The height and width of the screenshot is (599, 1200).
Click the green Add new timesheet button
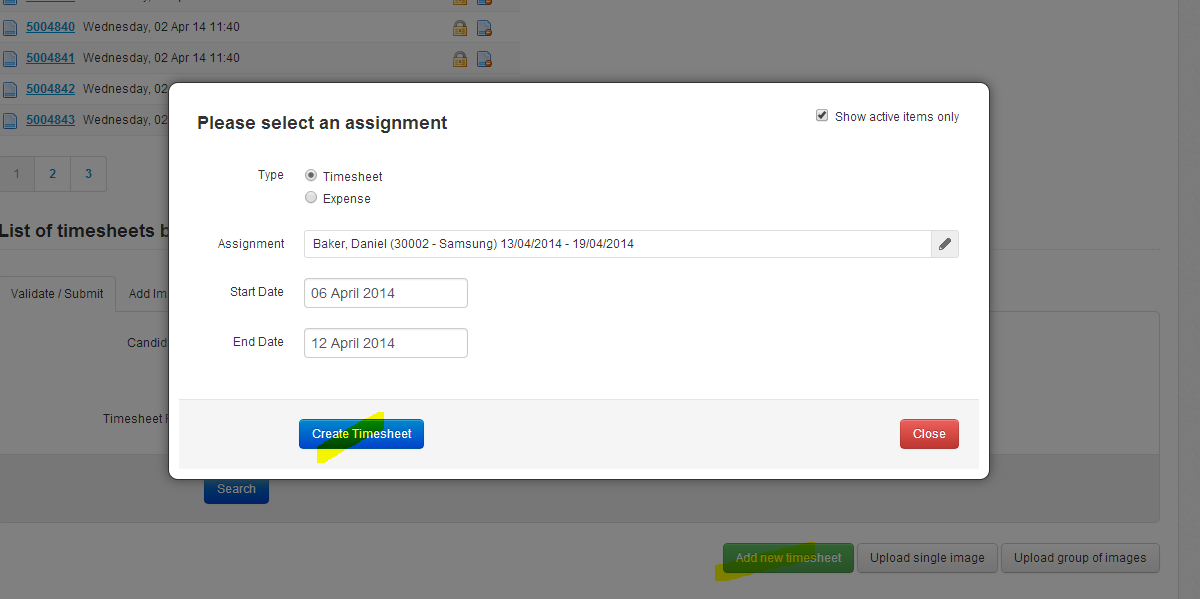[788, 558]
